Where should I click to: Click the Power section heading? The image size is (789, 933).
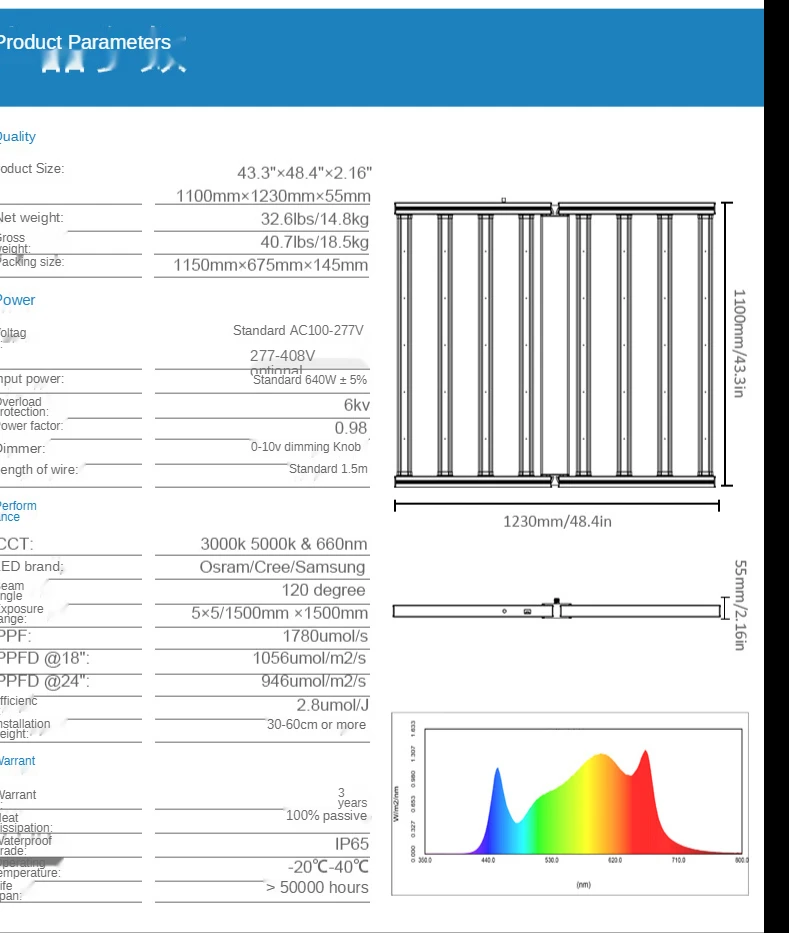coord(17,300)
